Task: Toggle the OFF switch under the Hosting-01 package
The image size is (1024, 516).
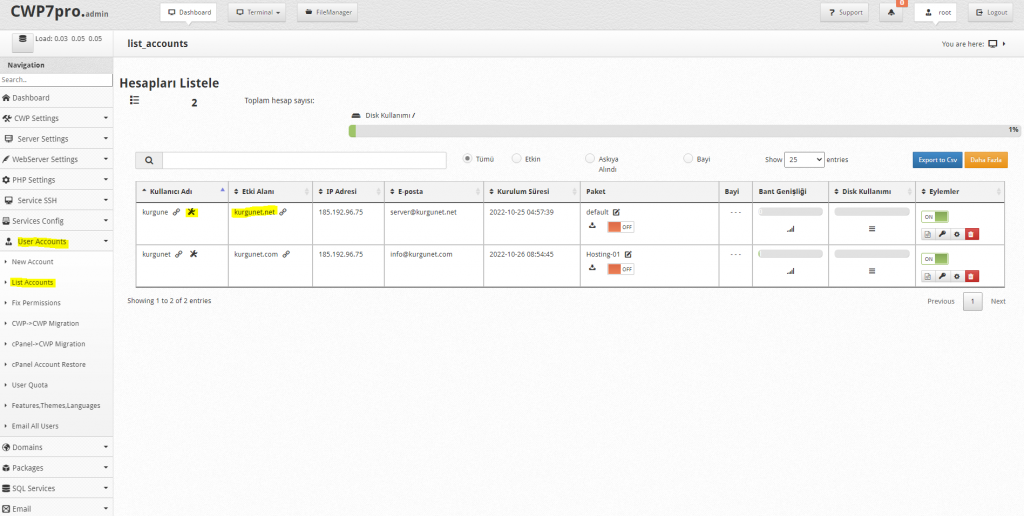Action: pos(620,268)
